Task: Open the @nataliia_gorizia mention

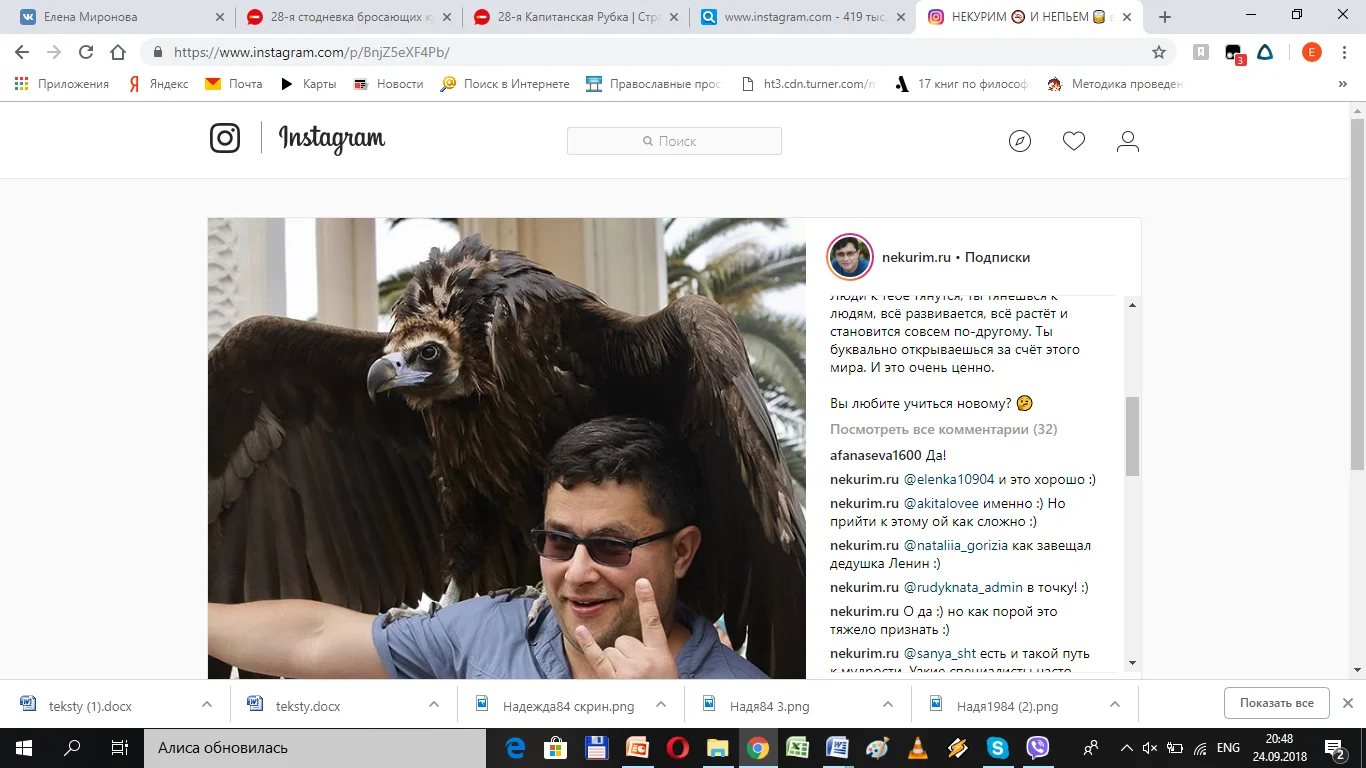Action: pyautogui.click(x=956, y=545)
